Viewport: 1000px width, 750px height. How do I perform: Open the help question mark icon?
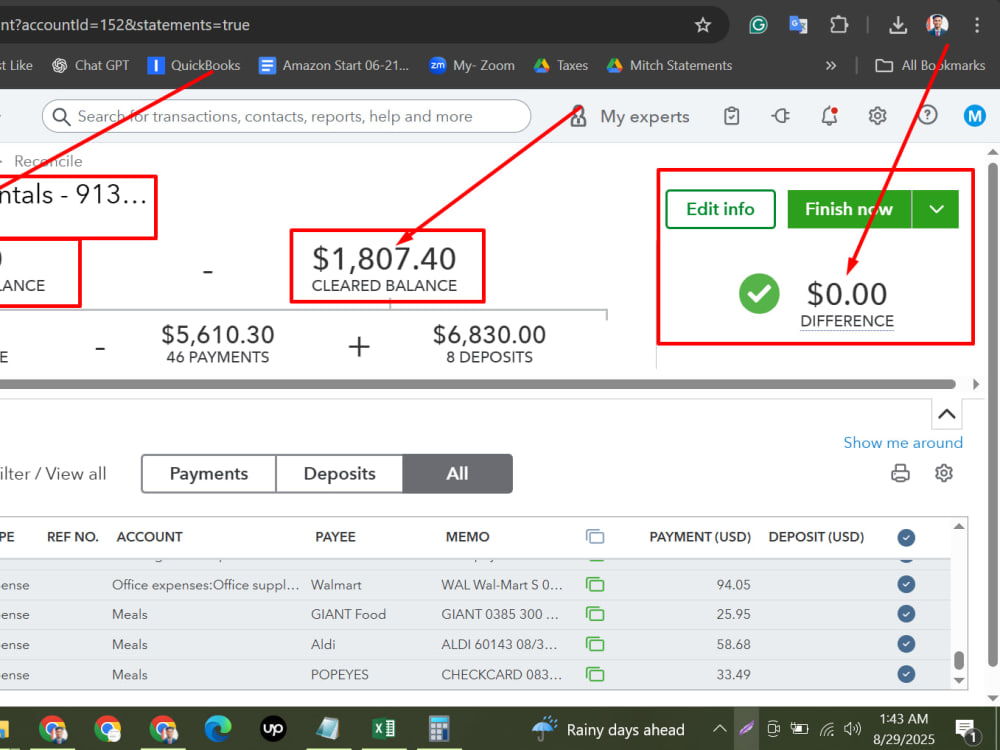click(927, 115)
